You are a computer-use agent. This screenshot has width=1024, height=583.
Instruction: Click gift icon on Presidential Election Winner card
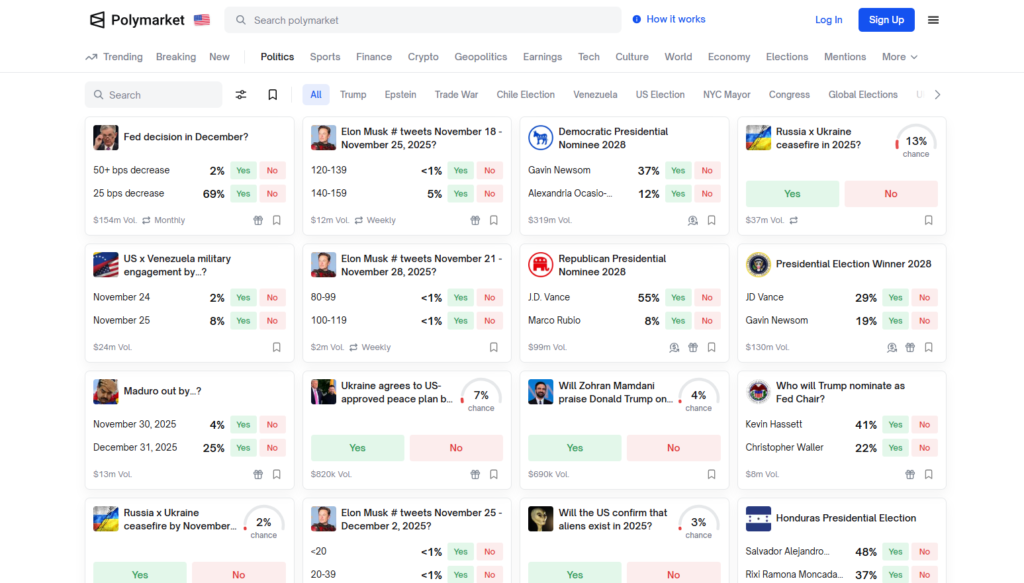(910, 347)
